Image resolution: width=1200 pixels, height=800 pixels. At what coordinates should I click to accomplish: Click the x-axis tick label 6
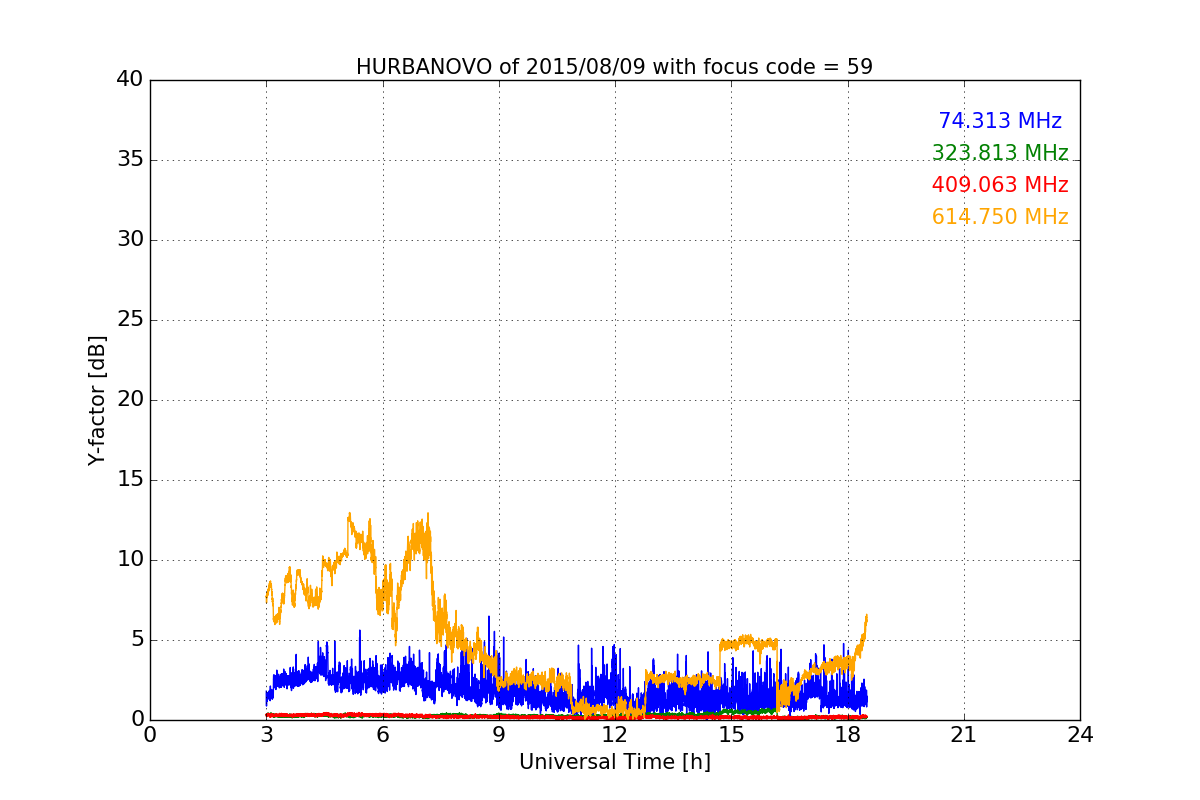[382, 735]
